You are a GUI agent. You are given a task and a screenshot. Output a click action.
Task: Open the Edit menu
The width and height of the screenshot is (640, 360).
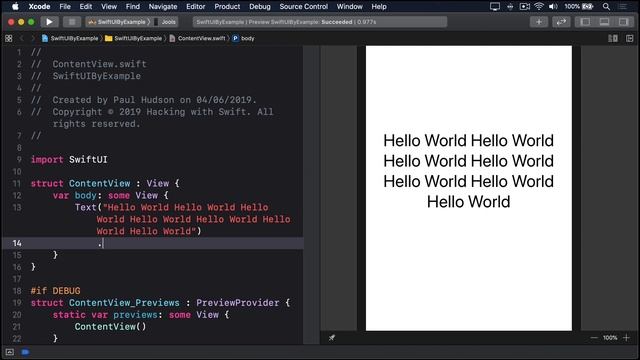(x=86, y=7)
